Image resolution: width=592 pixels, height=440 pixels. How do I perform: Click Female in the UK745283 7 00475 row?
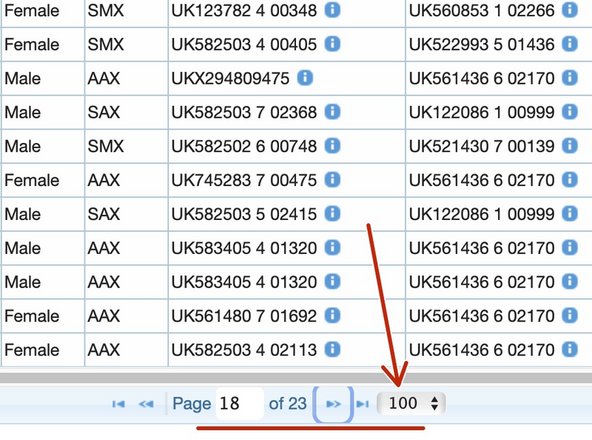[x=32, y=180]
